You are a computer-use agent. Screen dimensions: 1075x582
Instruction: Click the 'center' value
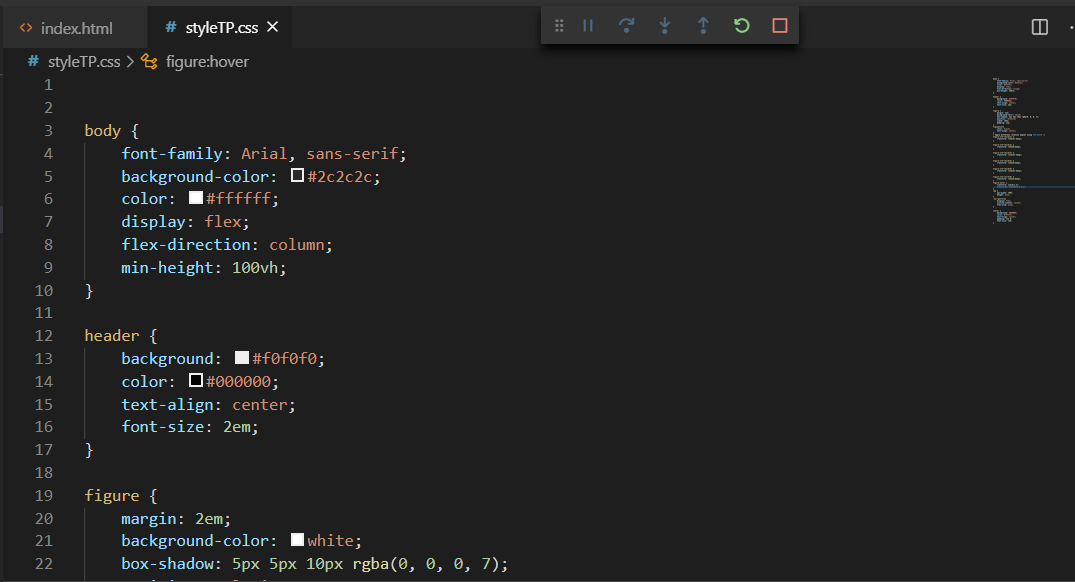tap(259, 404)
